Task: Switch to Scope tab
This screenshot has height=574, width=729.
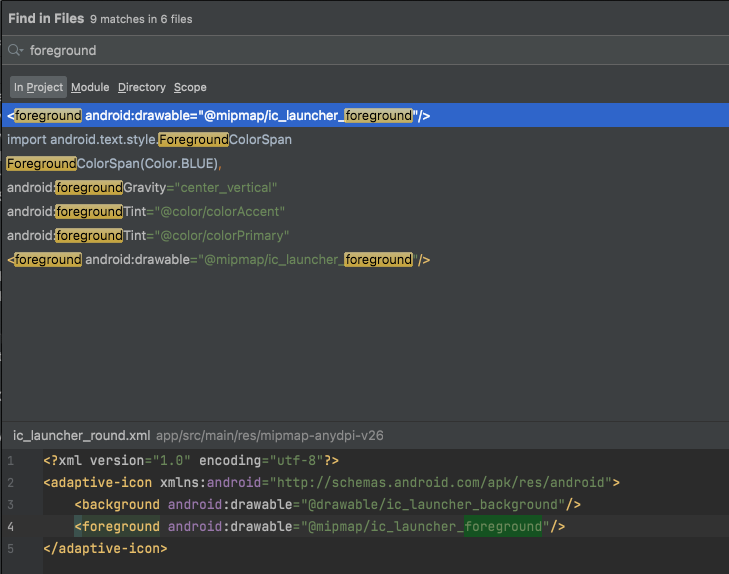Action: 190,87
